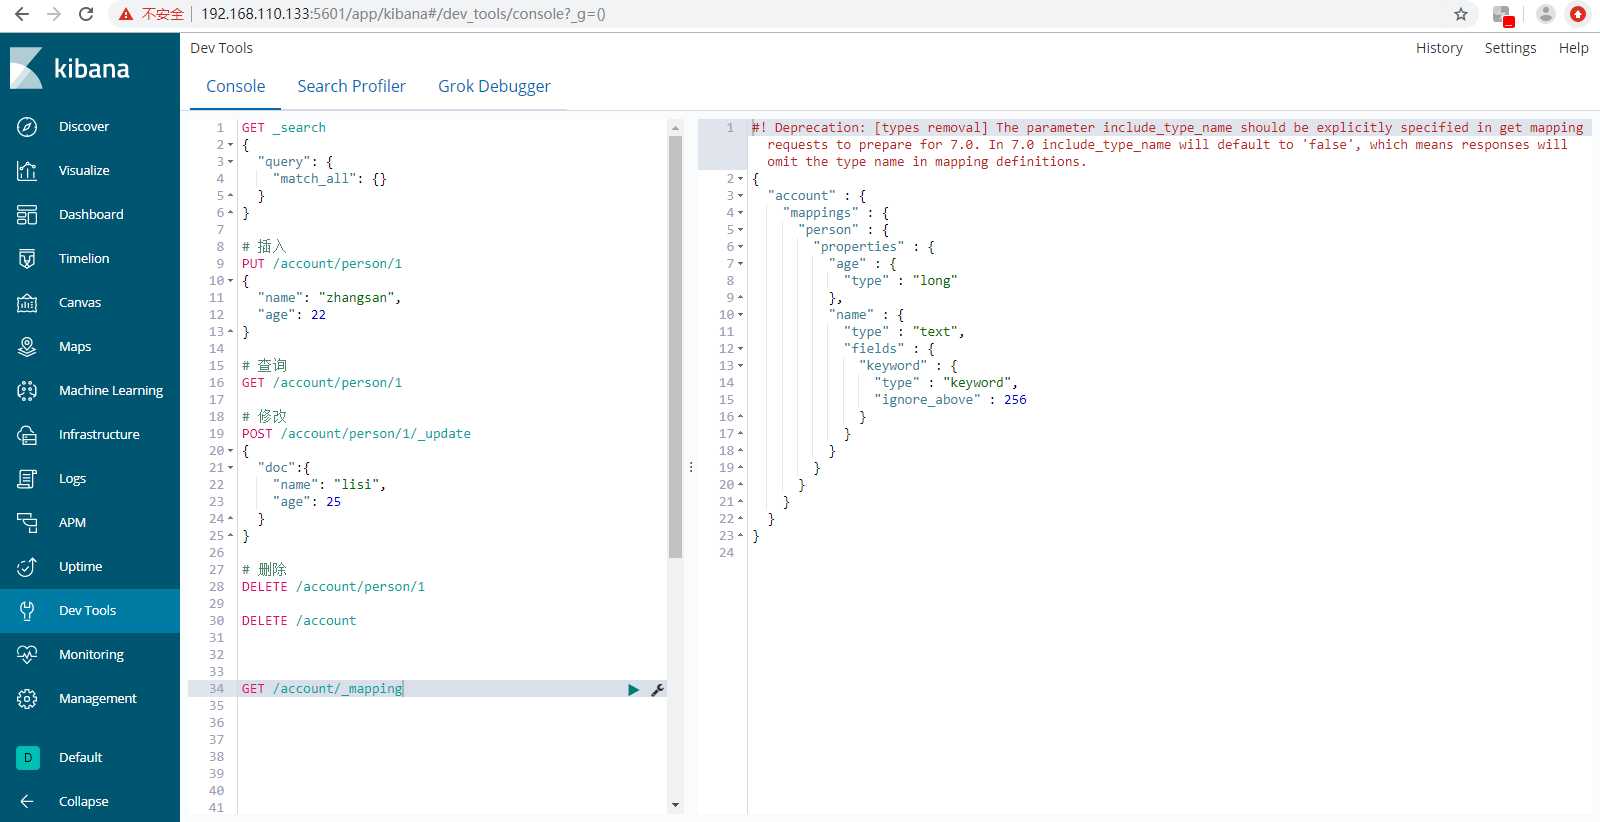
Task: Switch to the Search Profiler tab
Action: [x=351, y=87]
